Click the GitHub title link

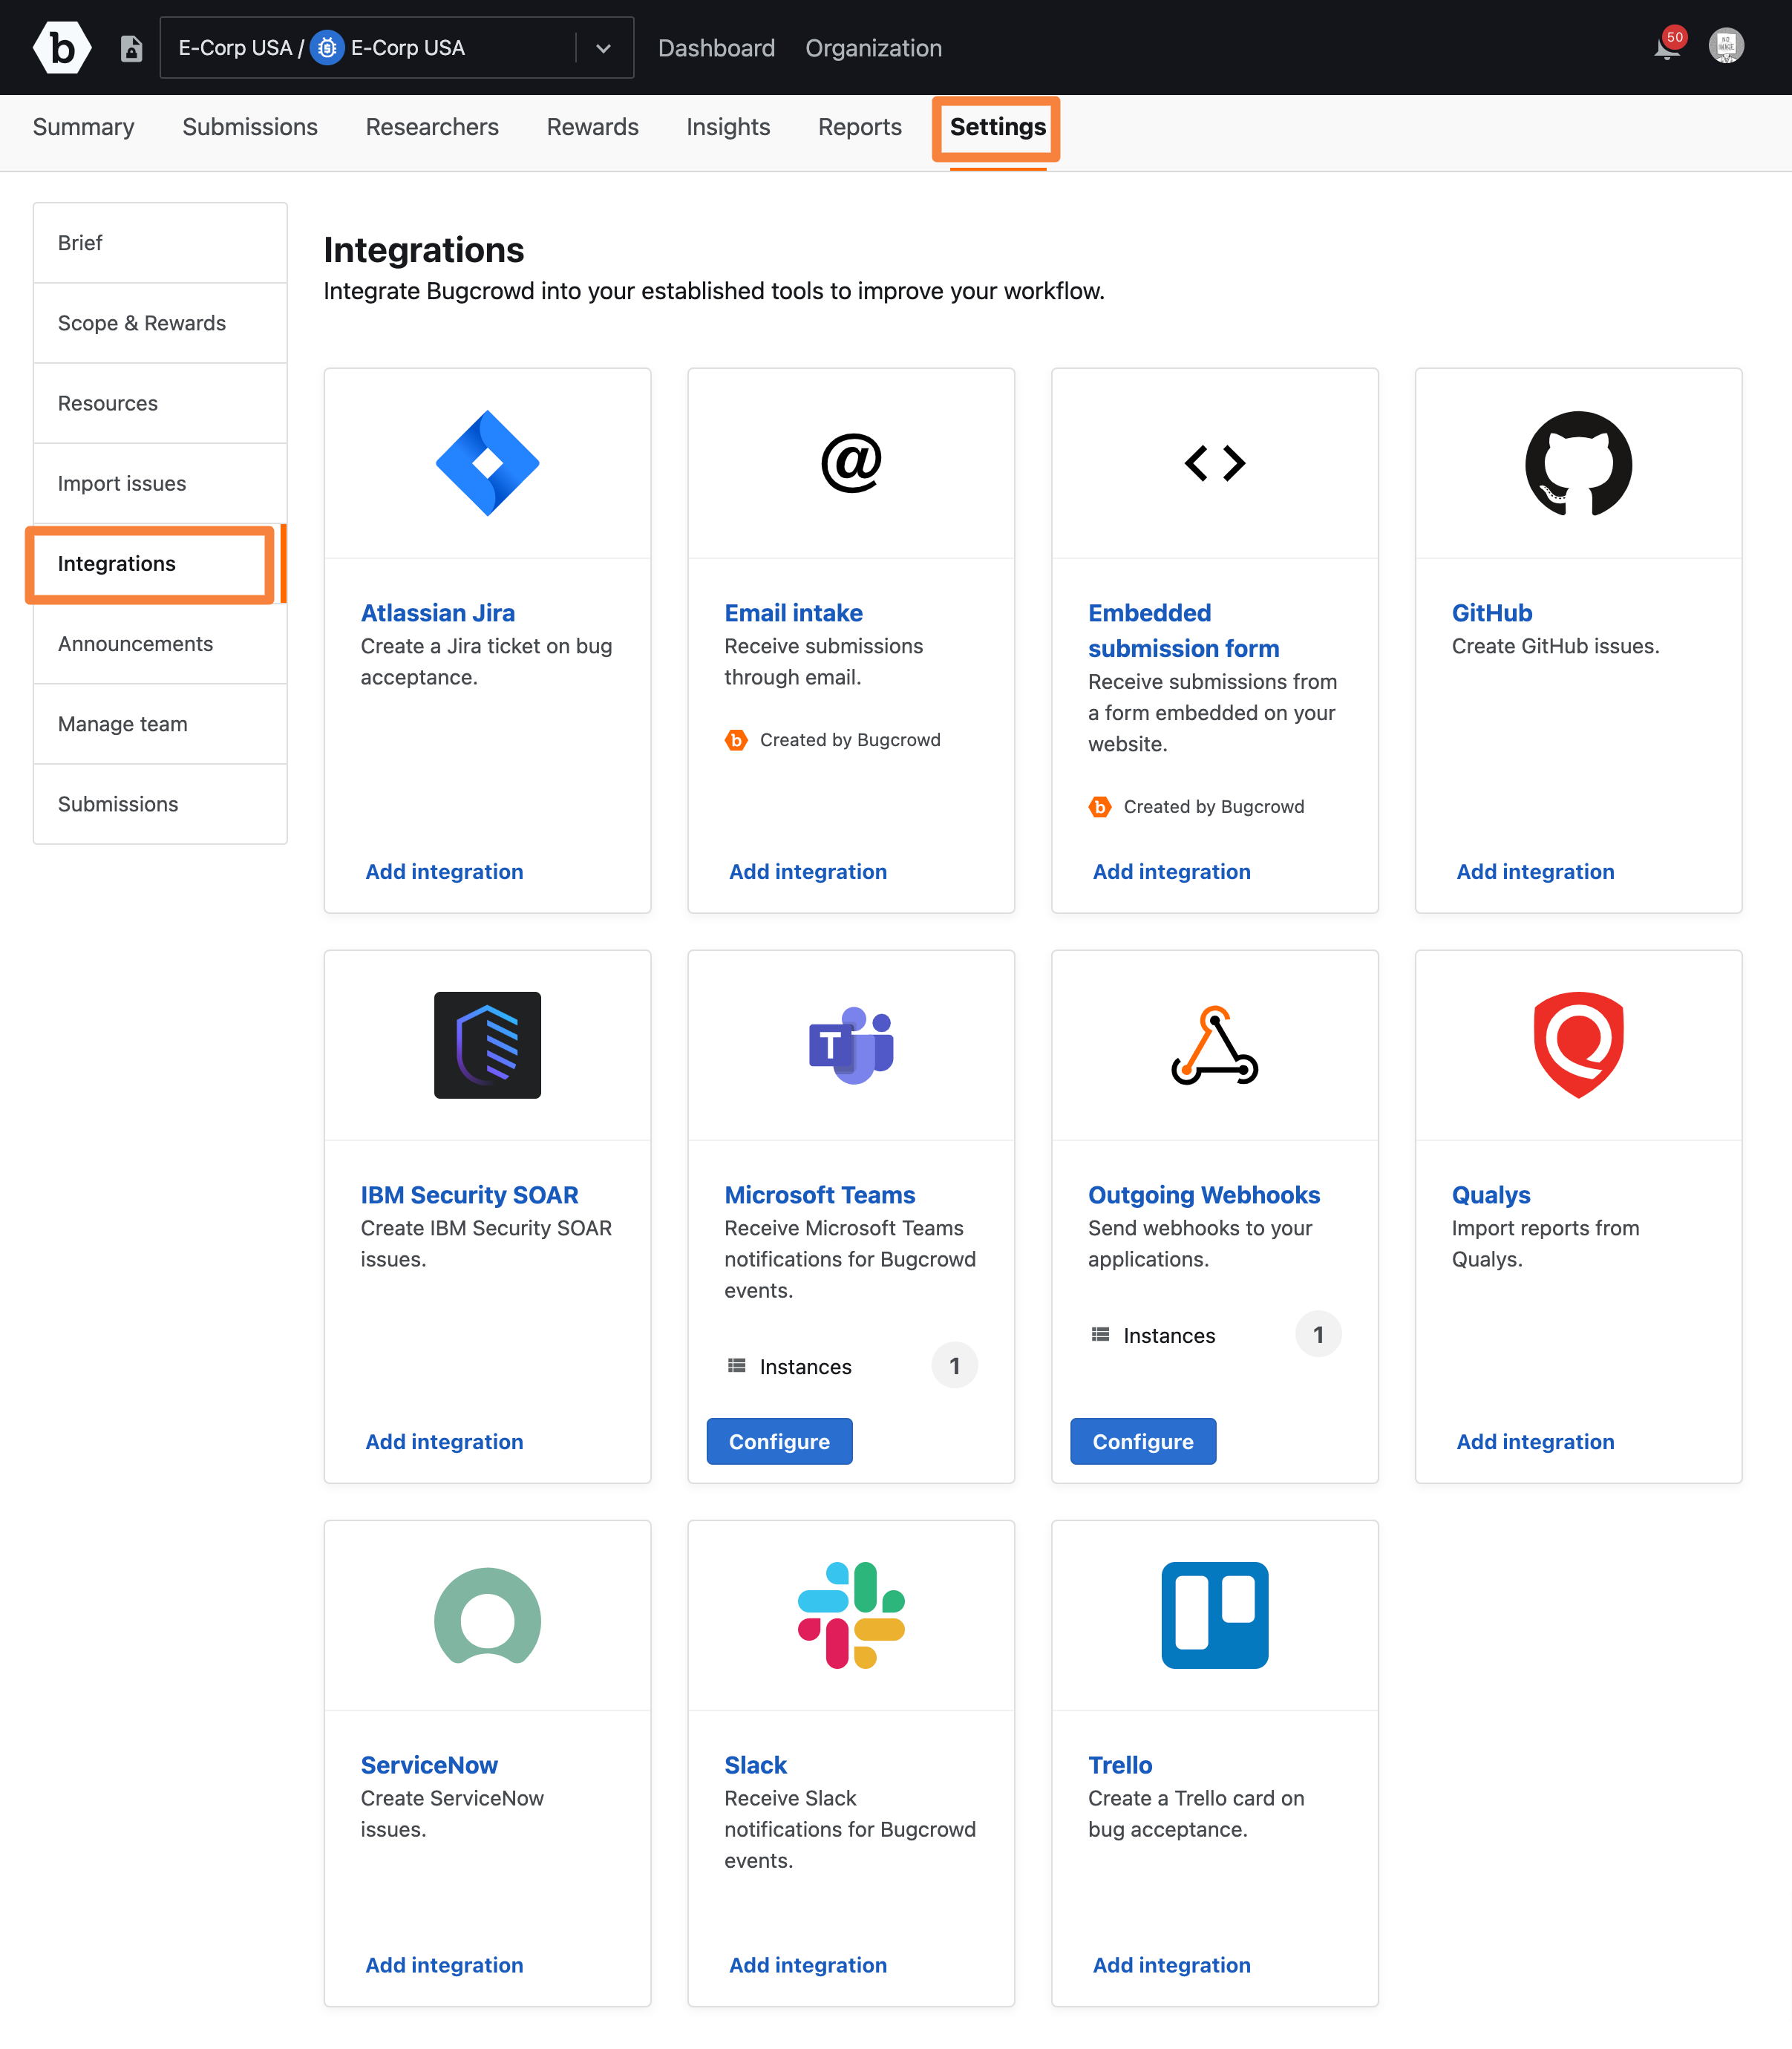[x=1491, y=613]
